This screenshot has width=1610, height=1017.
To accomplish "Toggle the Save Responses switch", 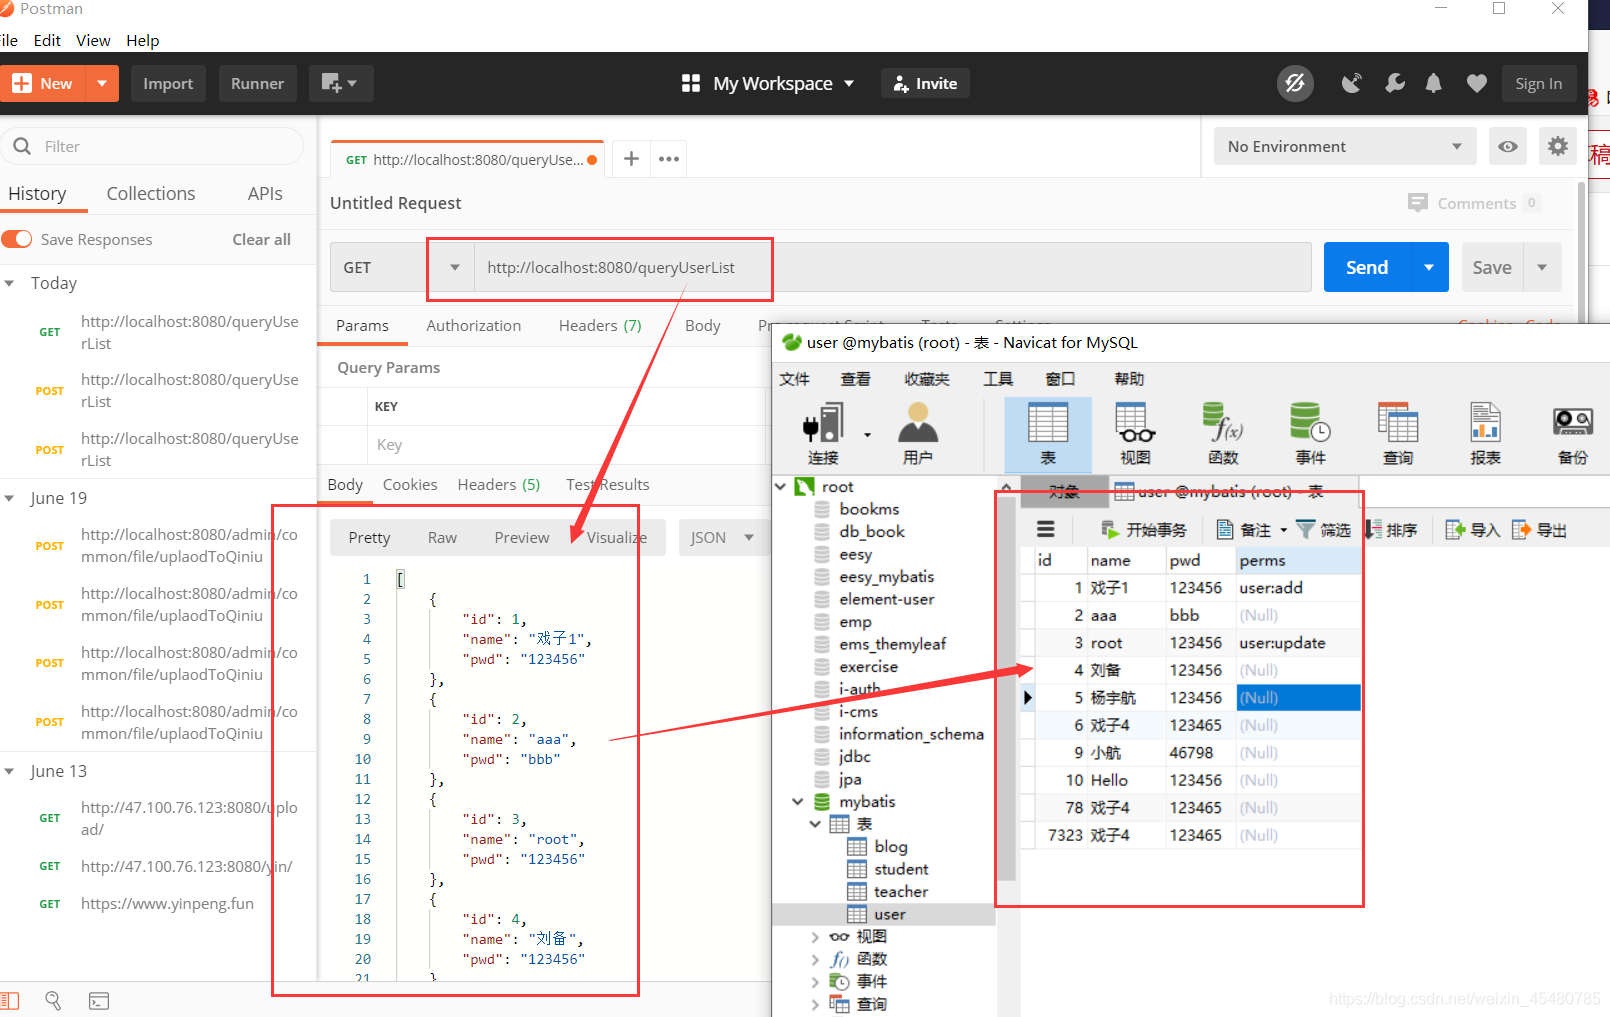I will point(17,239).
